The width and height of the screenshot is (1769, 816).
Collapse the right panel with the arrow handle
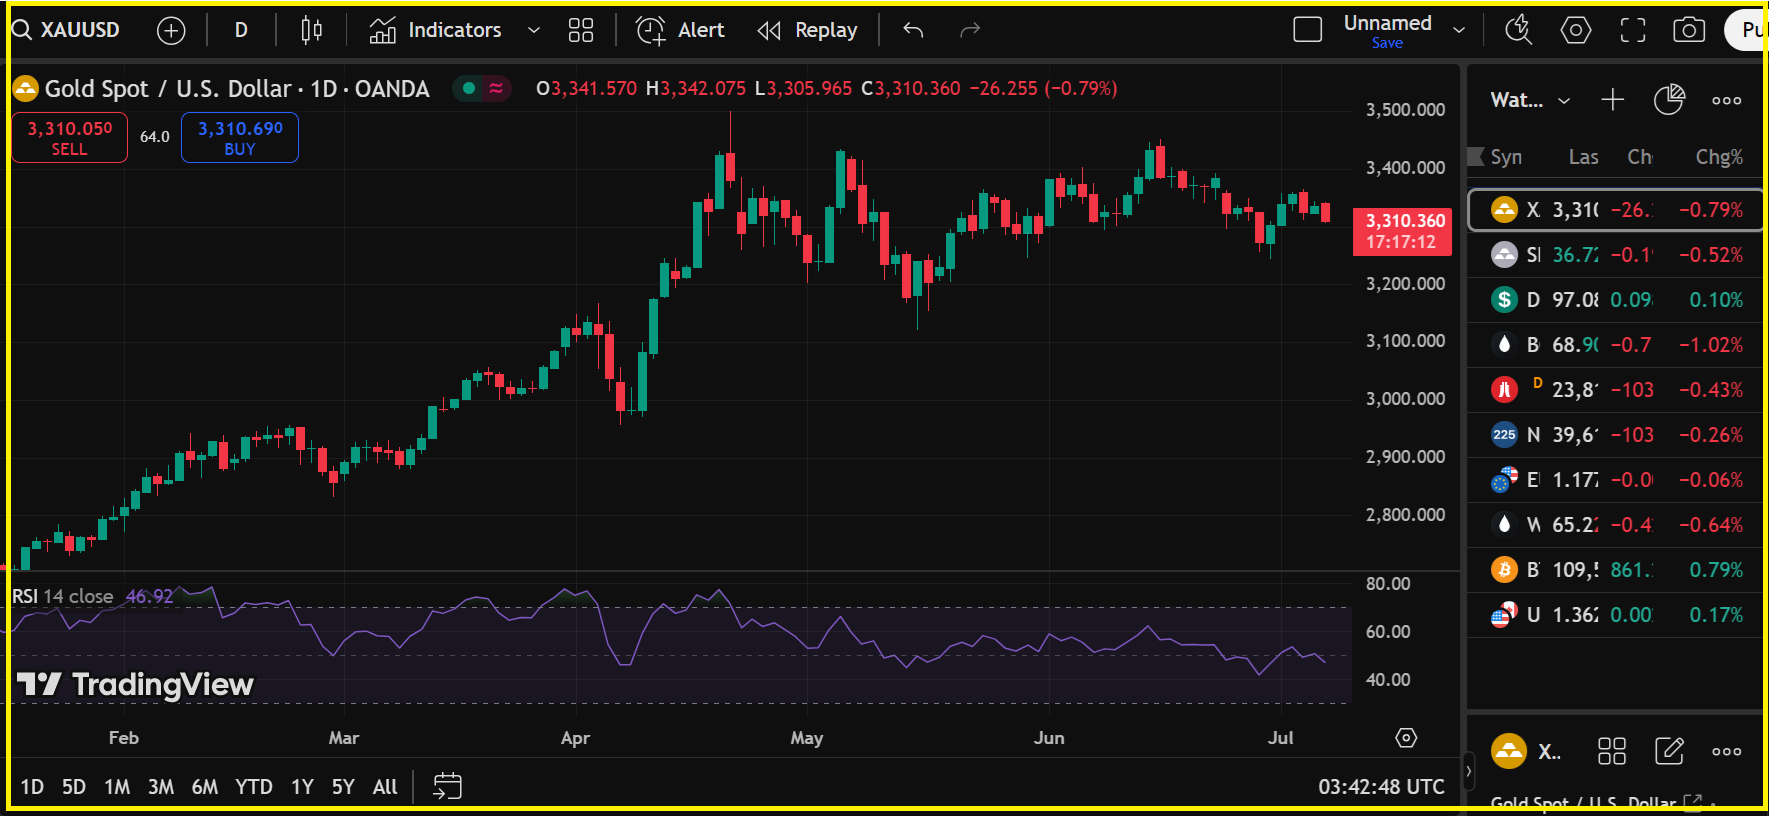pyautogui.click(x=1468, y=771)
